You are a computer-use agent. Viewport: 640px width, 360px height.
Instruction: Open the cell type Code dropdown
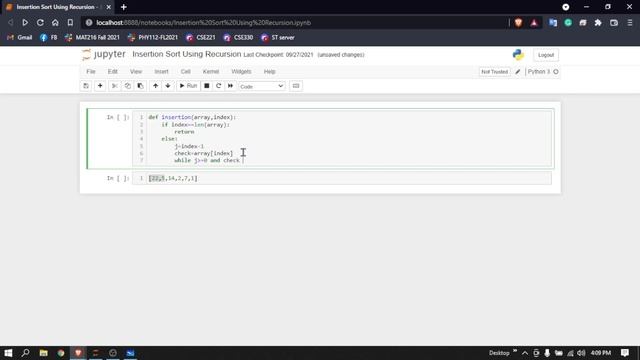pyautogui.click(x=262, y=86)
